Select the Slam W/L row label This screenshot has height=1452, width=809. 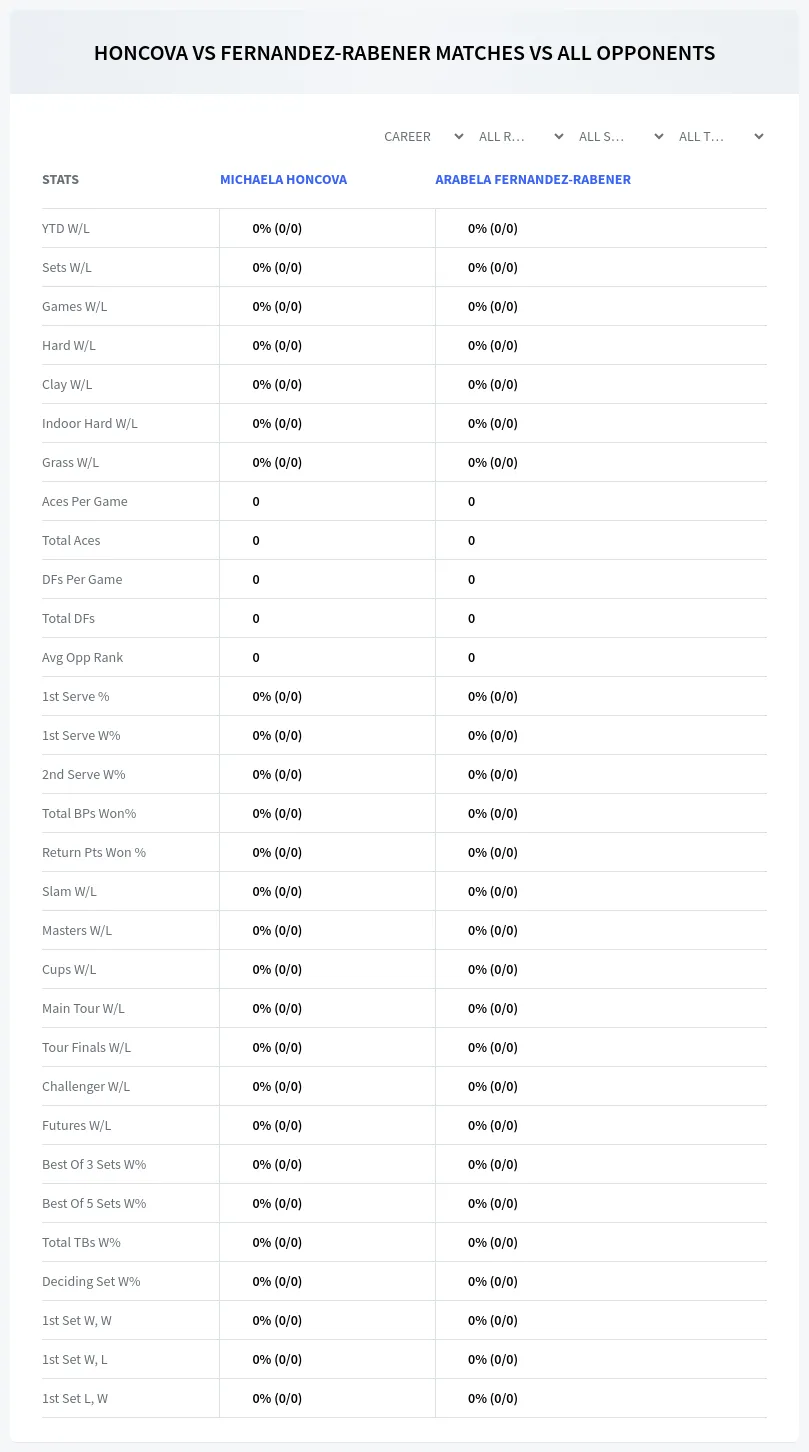(x=69, y=891)
